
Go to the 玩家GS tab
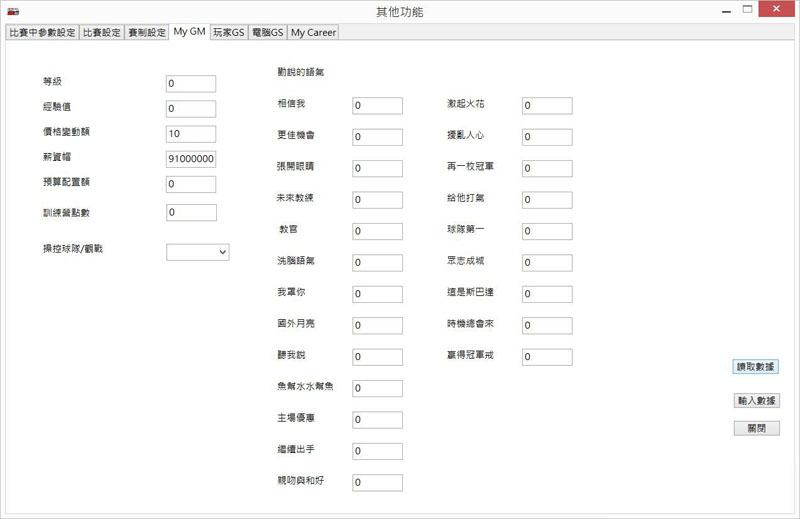coord(228,32)
